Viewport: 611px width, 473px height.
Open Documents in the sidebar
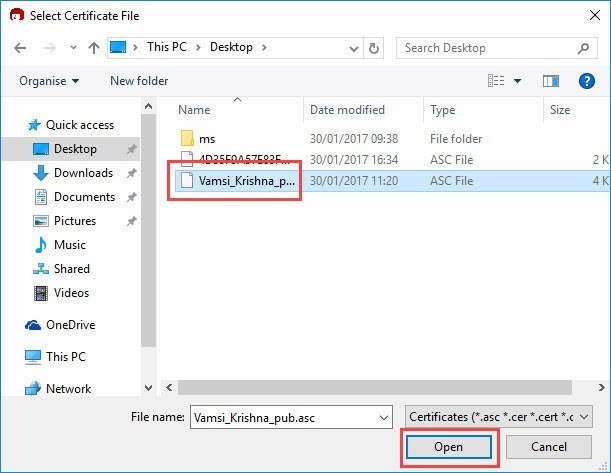pos(75,197)
